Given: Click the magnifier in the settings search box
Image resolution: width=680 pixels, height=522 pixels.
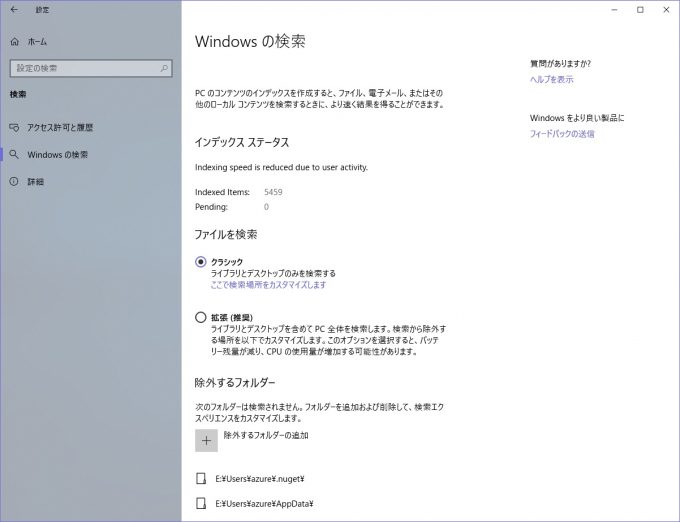Looking at the screenshot, I should (x=164, y=68).
